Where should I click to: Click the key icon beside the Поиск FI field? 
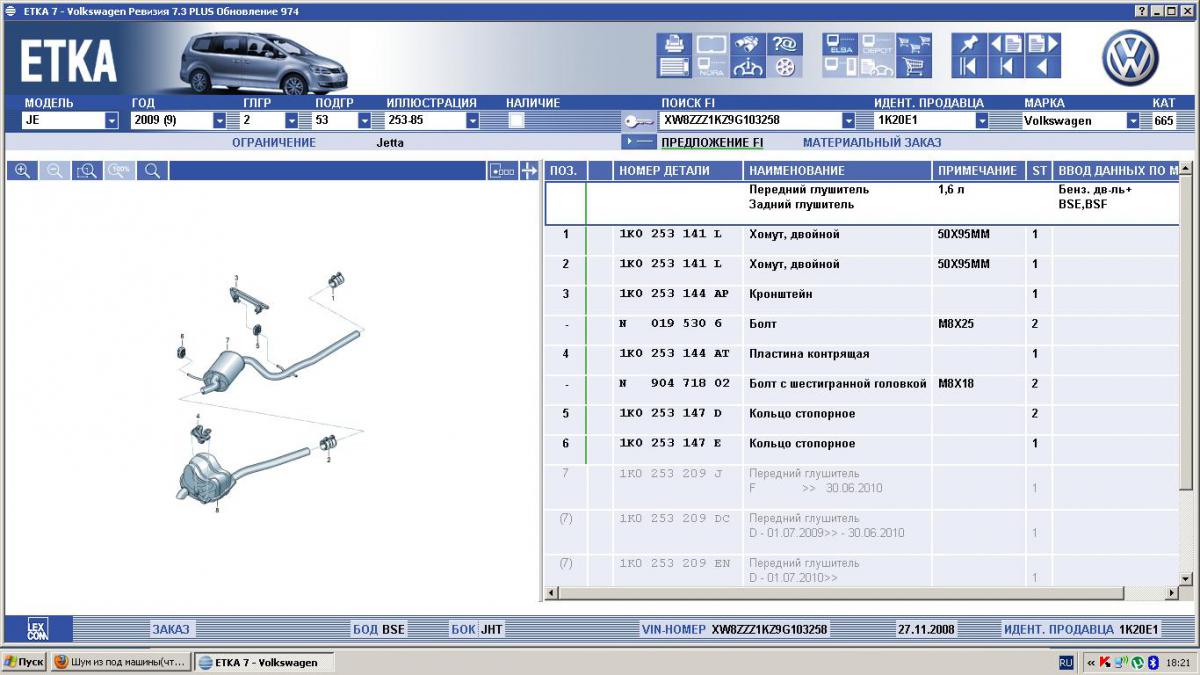pos(638,121)
